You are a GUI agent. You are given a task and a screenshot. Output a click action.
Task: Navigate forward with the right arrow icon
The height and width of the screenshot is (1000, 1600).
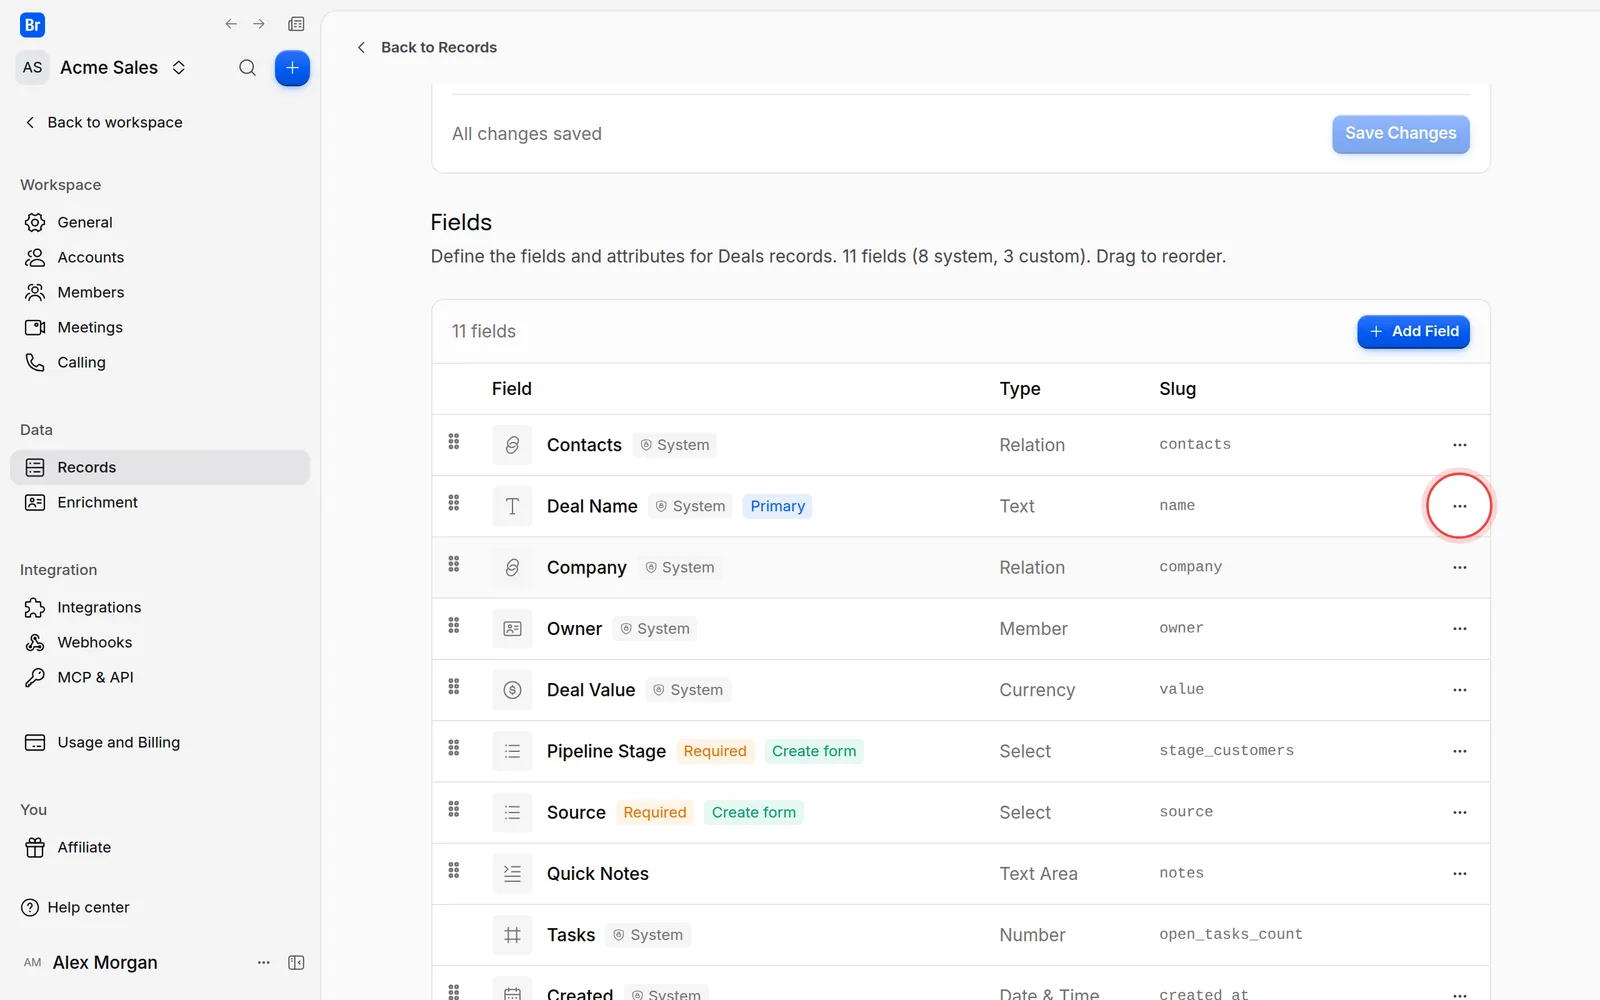point(259,24)
